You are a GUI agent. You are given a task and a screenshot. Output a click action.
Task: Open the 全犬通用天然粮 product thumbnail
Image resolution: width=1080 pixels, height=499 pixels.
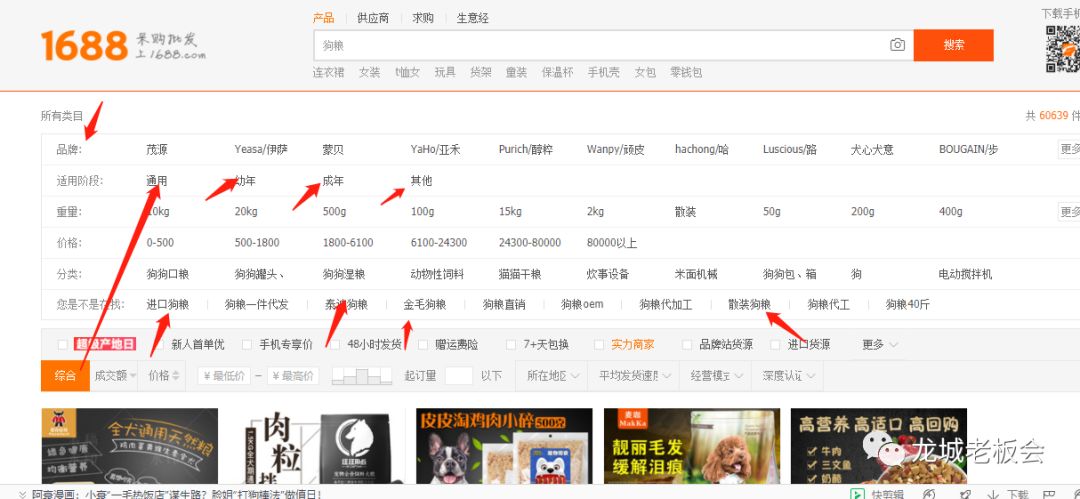(129, 446)
